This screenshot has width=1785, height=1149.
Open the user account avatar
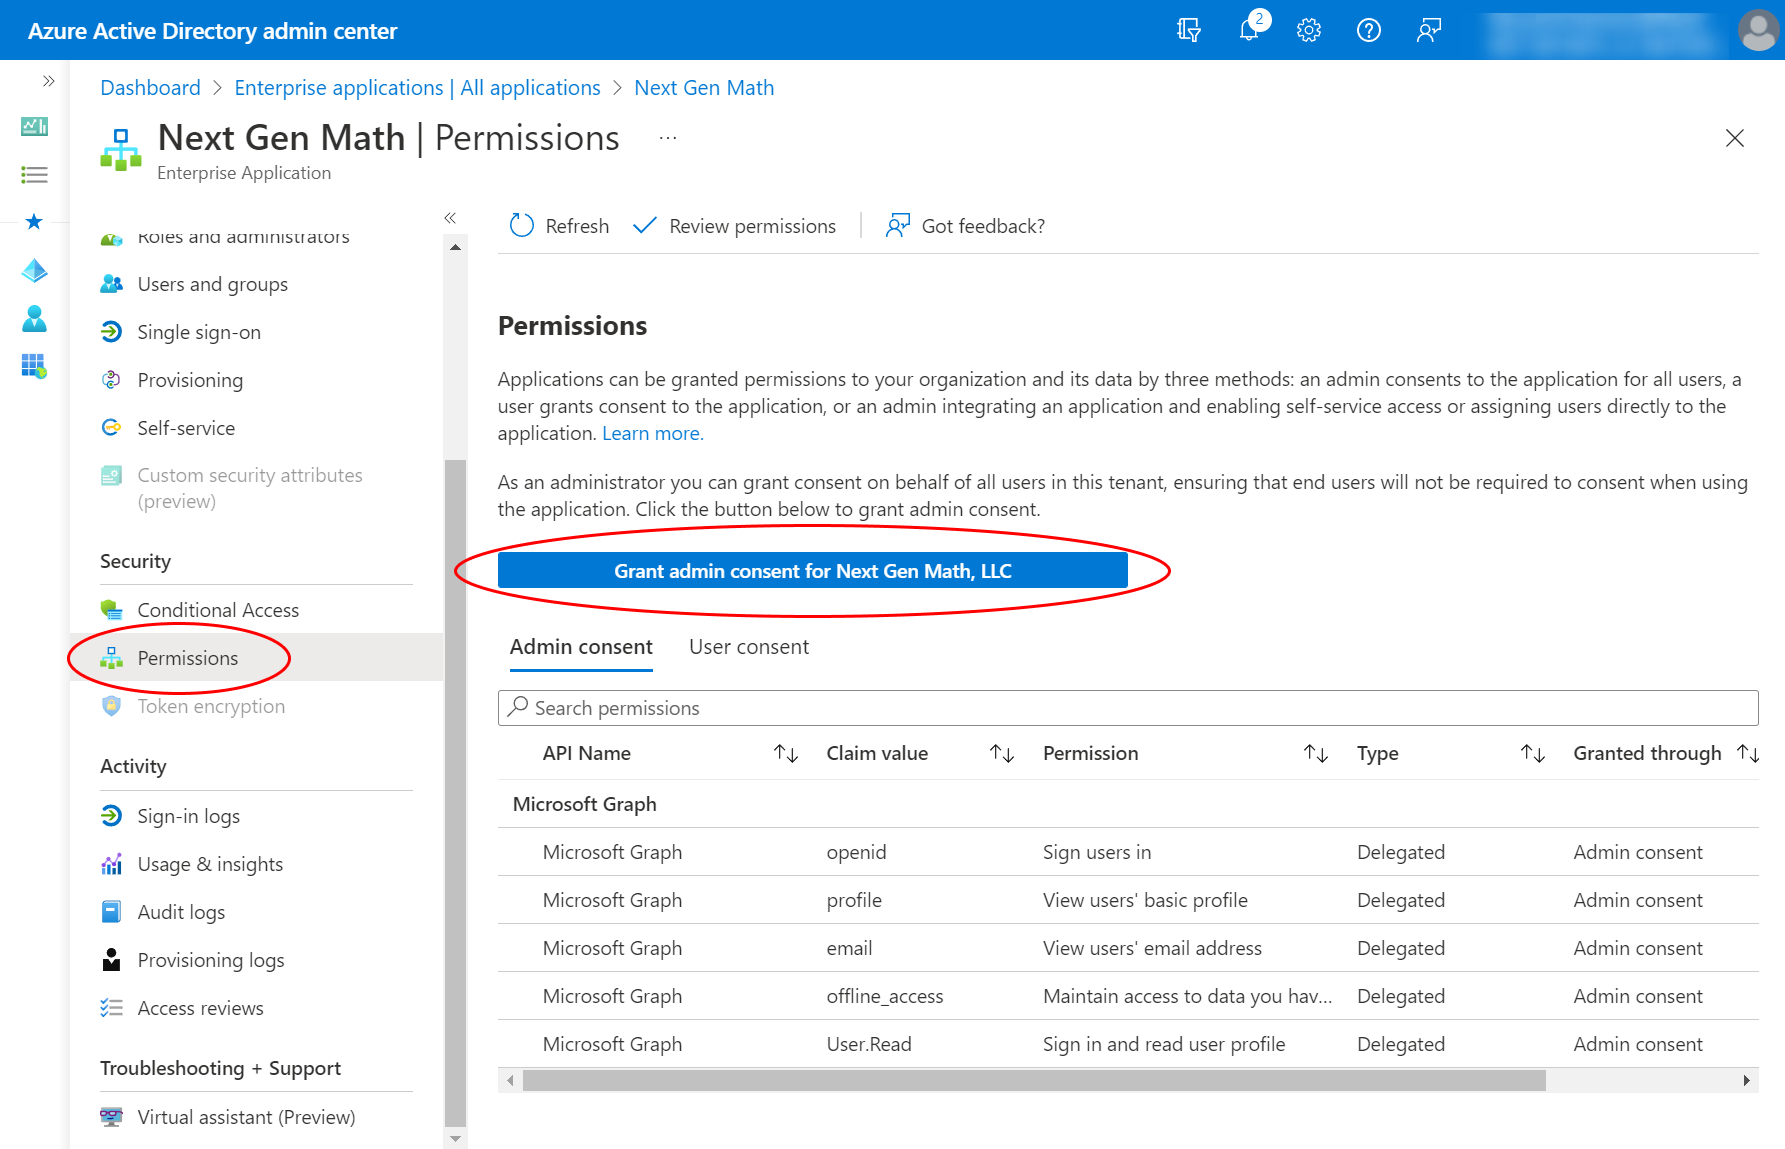coord(1758,30)
